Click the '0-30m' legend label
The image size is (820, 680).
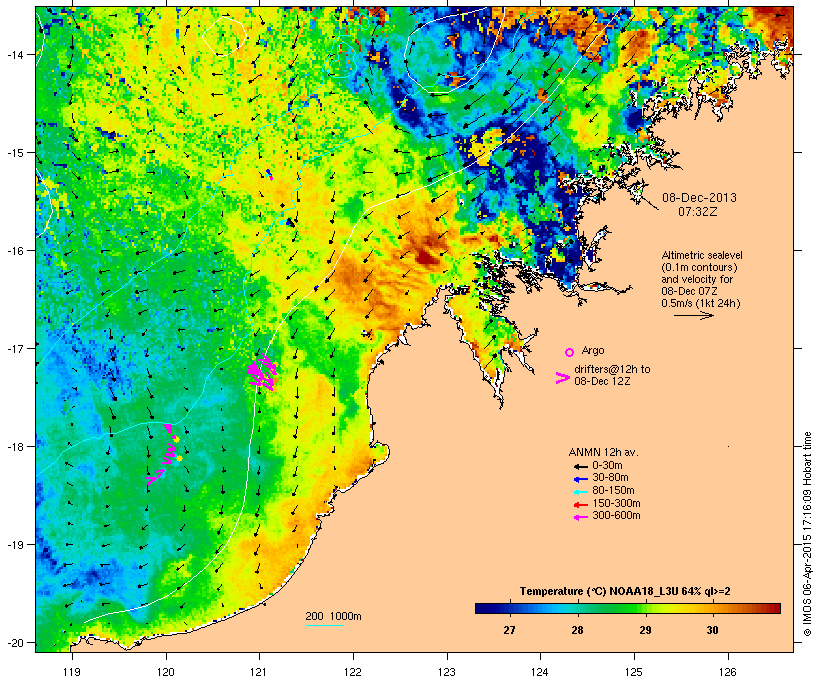coord(607,466)
